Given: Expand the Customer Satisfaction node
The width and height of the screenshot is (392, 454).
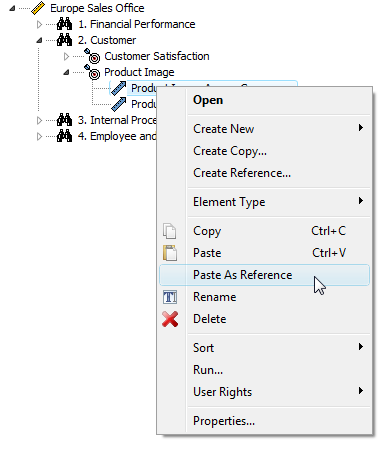Looking at the screenshot, I should click(x=66, y=56).
